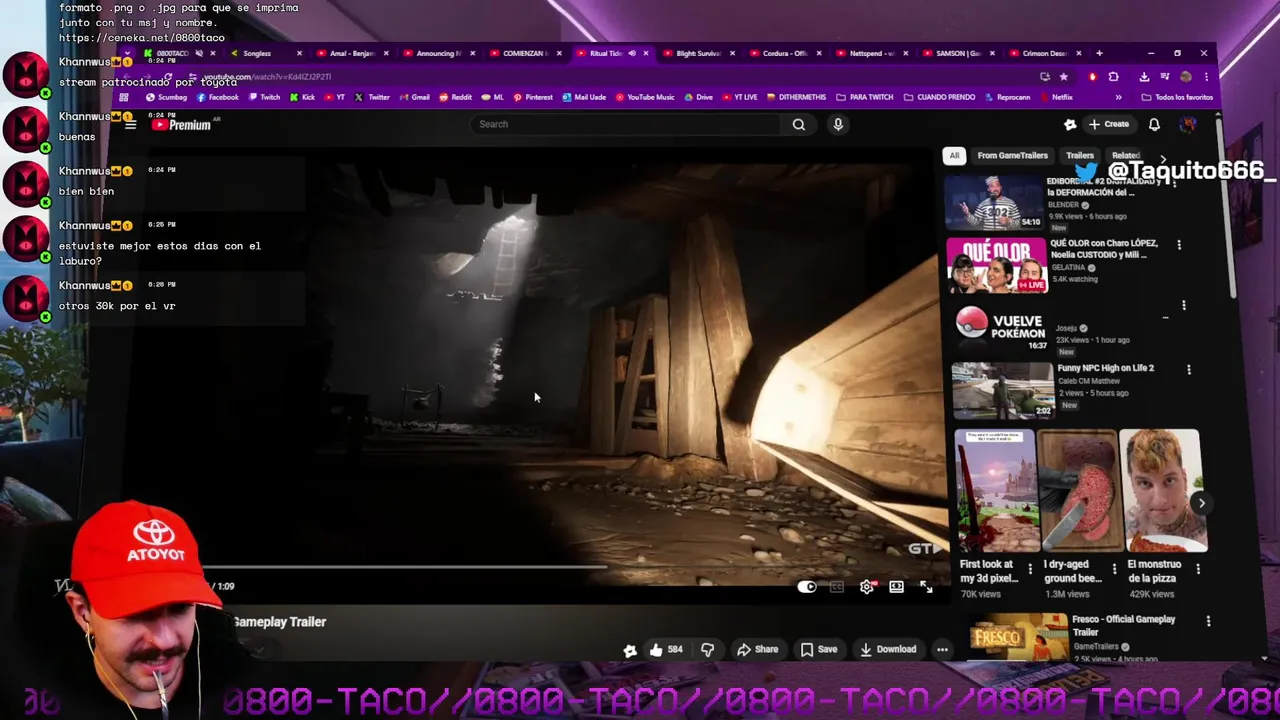Image resolution: width=1280 pixels, height=720 pixels.
Task: Click the Share button
Action: tap(757, 649)
